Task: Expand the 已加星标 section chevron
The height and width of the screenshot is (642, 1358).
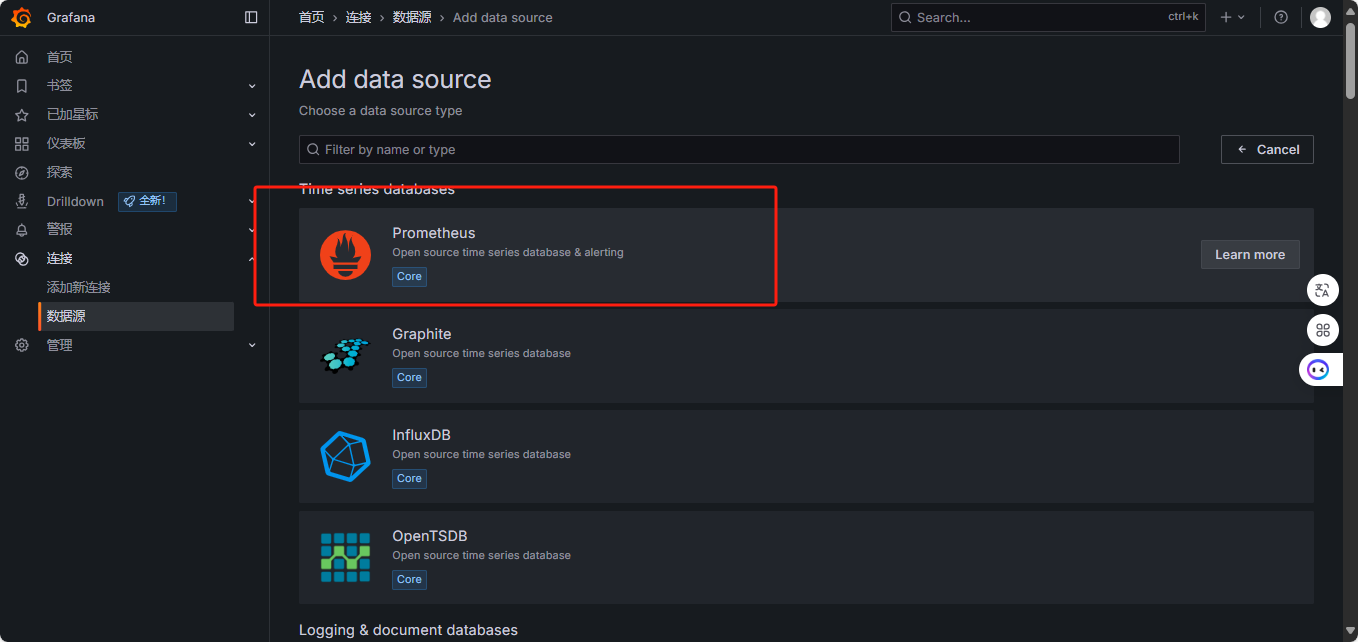Action: coord(252,115)
